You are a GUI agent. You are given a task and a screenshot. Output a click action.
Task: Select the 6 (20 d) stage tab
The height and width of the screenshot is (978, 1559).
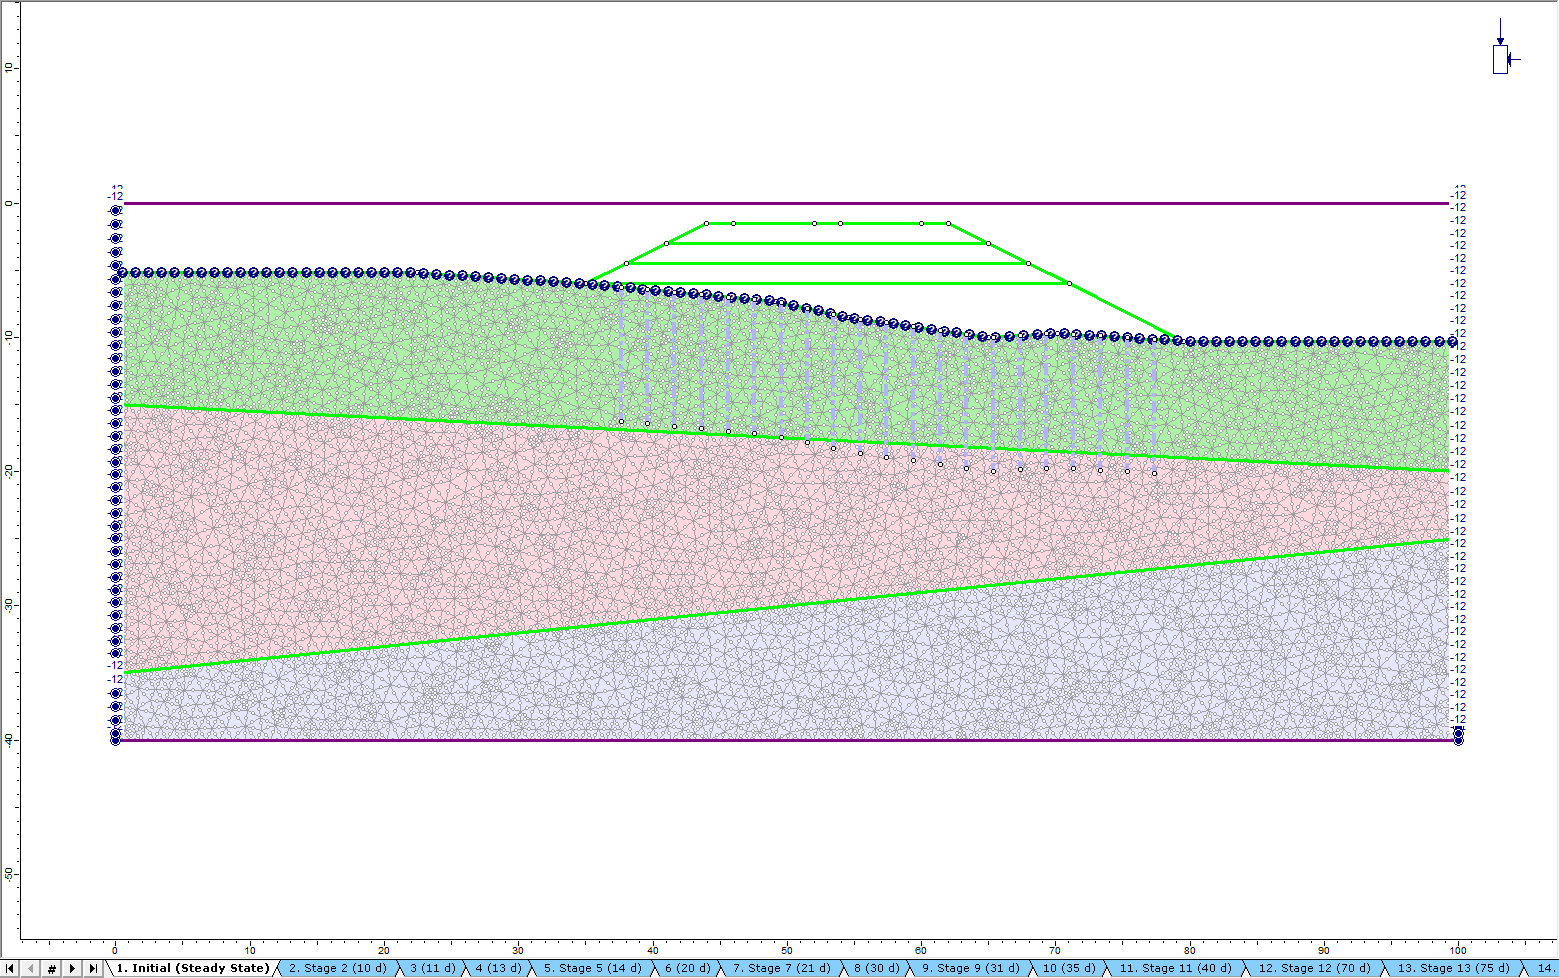point(687,968)
